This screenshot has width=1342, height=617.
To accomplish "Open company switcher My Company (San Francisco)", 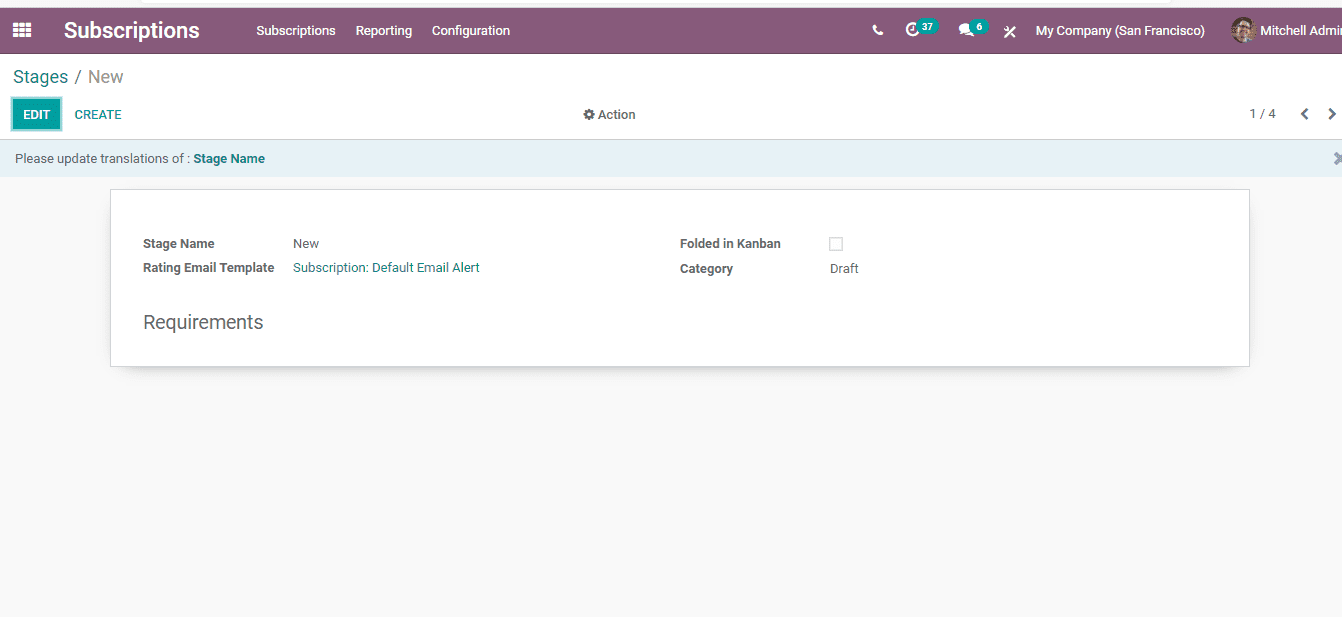I will pyautogui.click(x=1120, y=31).
